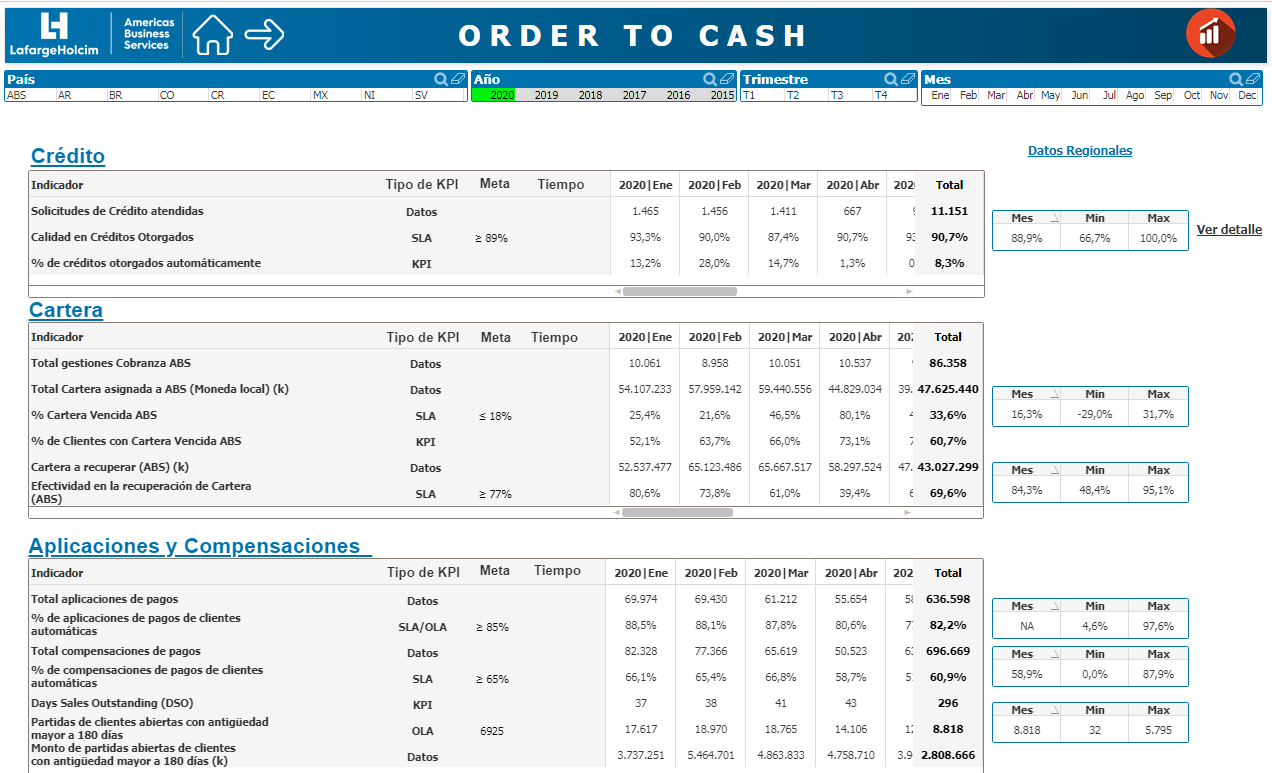Open the Datos Regionales link
Viewport: 1272px width, 773px height.
(x=1080, y=151)
